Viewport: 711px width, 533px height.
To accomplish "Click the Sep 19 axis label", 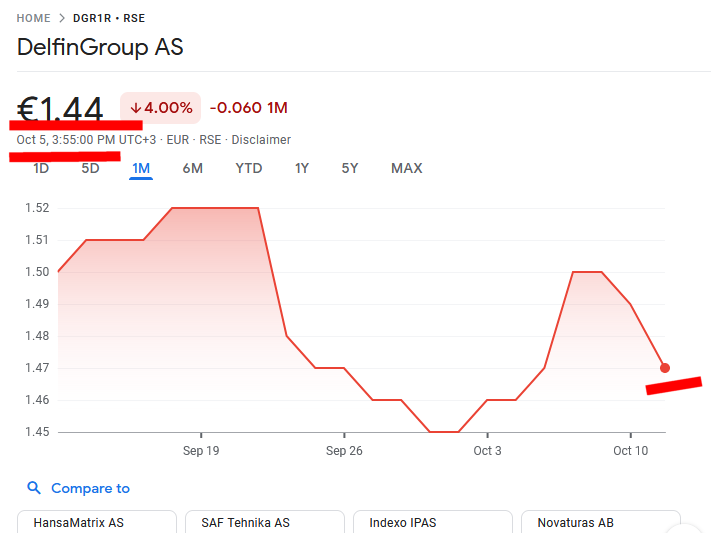I will (201, 451).
